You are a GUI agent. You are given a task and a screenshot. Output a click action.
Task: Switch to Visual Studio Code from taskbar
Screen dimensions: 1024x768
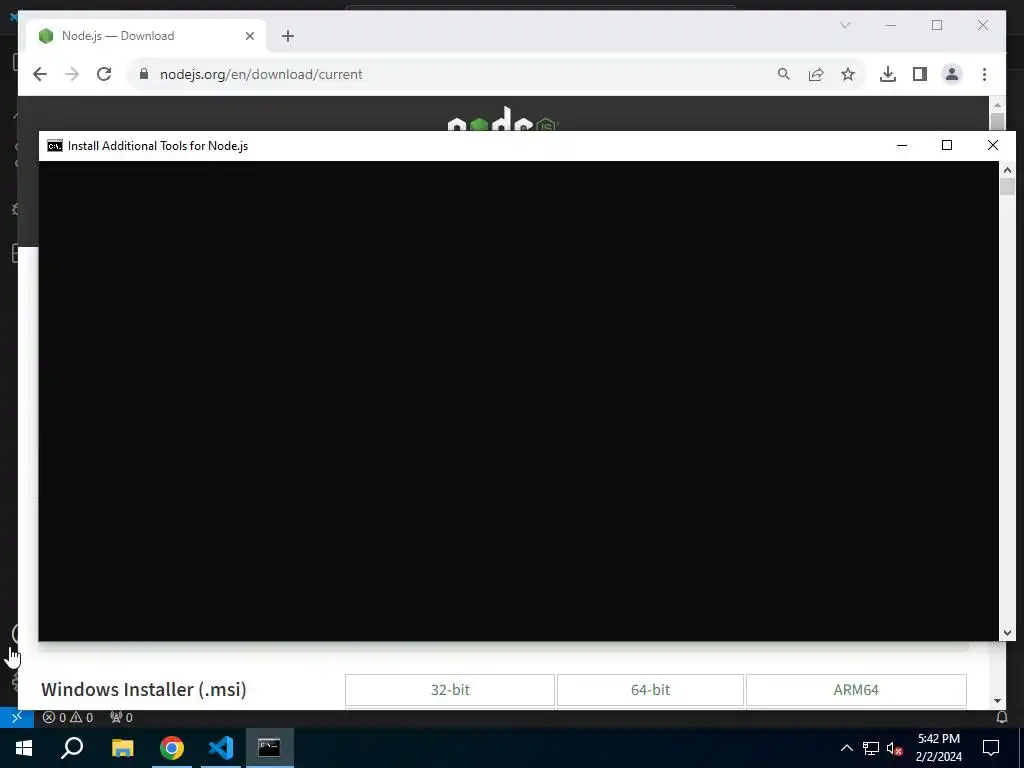[x=221, y=748]
